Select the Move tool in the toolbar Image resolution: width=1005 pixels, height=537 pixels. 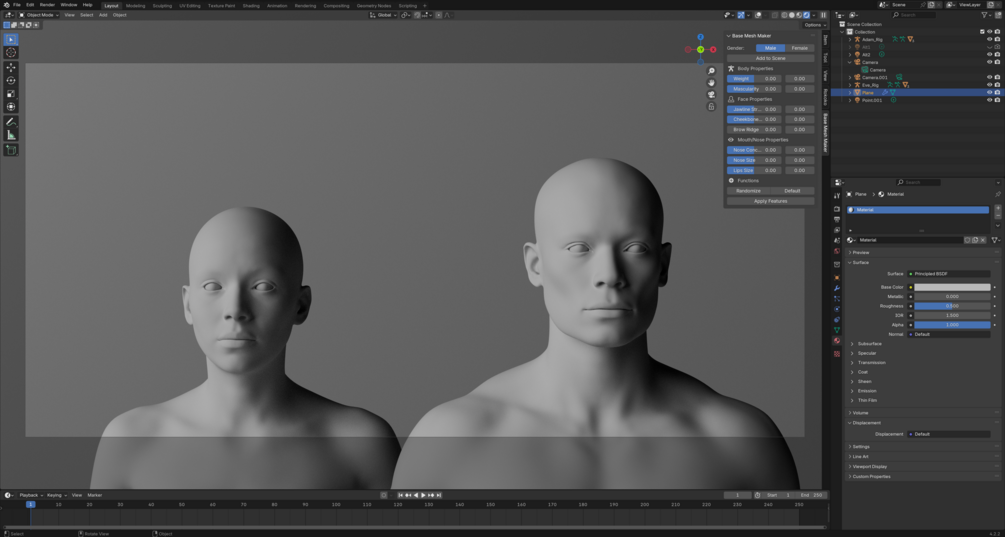coord(11,67)
